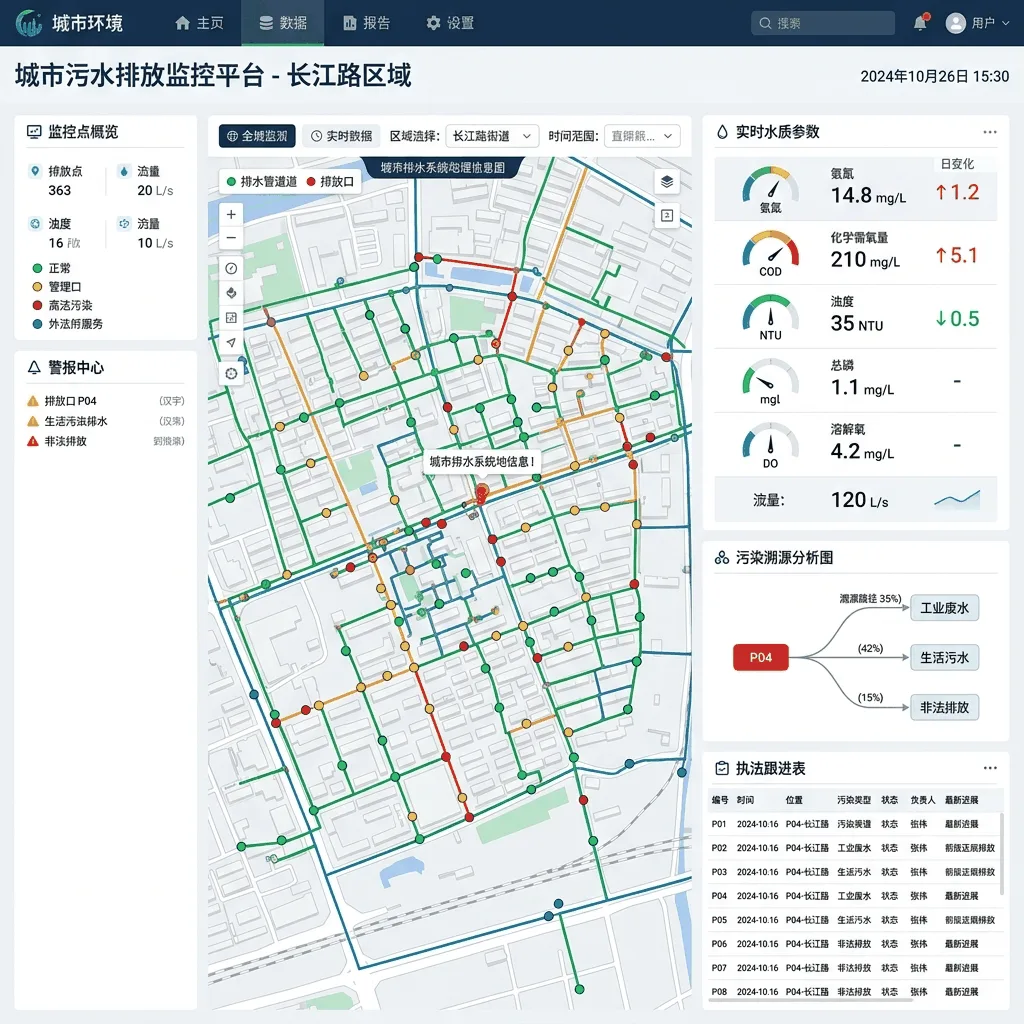Click the map frame icon below layers
This screenshot has height=1024, width=1024.
click(x=667, y=216)
